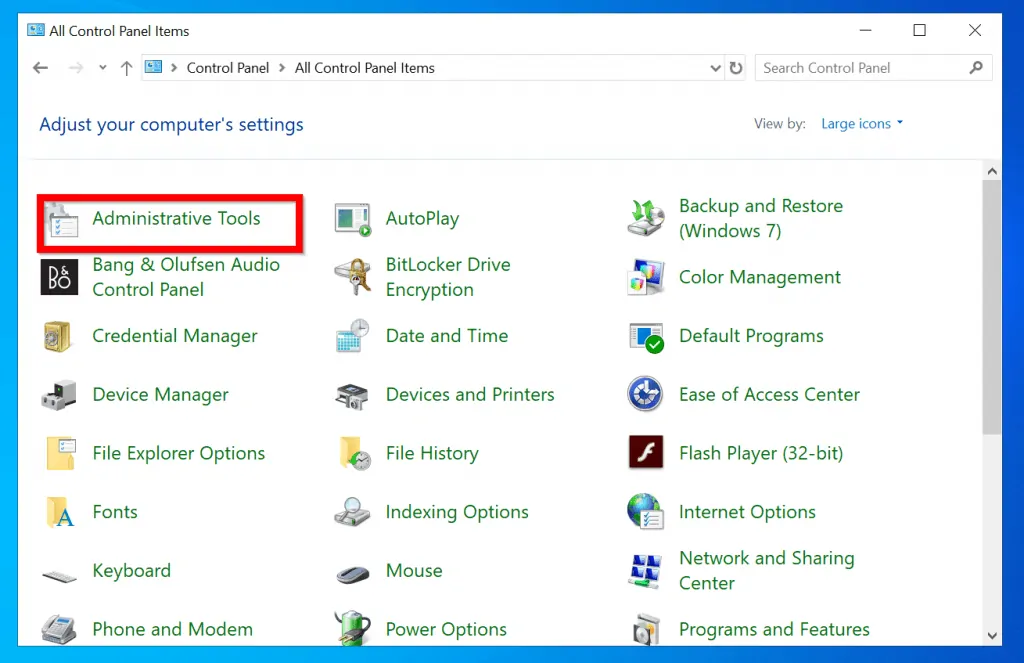Refresh the Control Panel view
Viewport: 1024px width, 663px height.
tap(736, 68)
